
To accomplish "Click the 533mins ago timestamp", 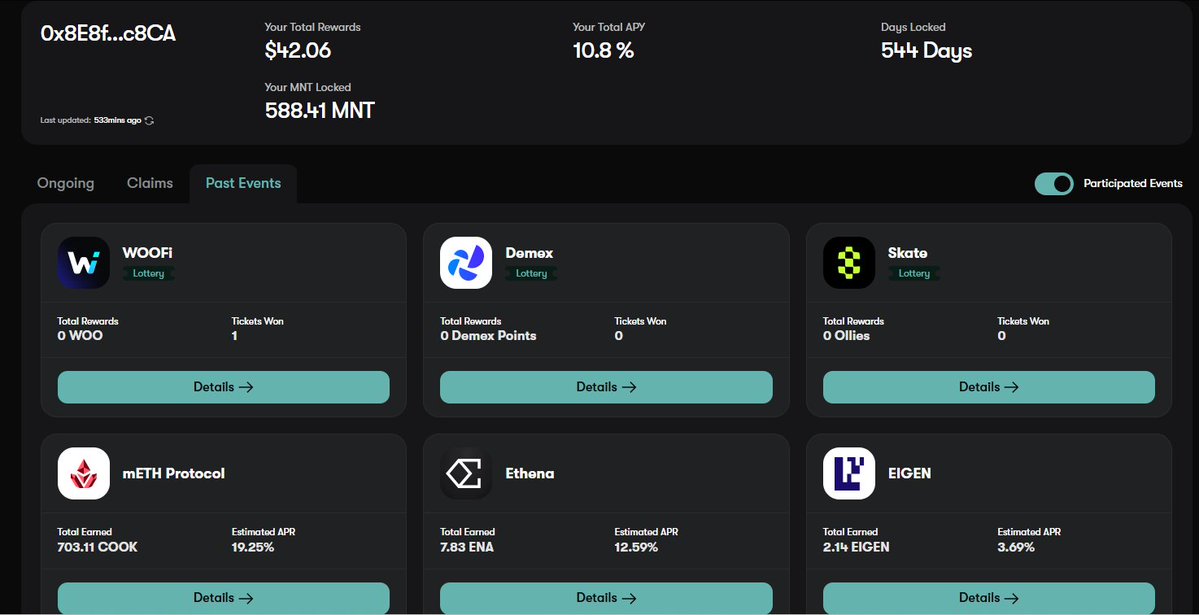I will (117, 121).
